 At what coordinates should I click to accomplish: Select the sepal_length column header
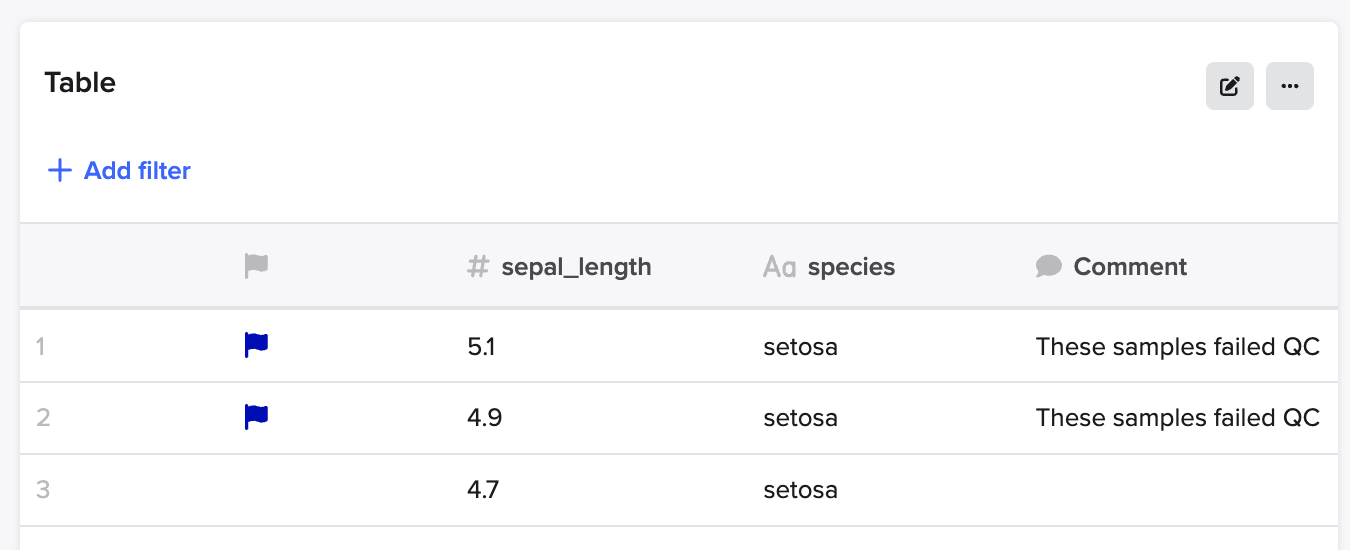pyautogui.click(x=576, y=267)
